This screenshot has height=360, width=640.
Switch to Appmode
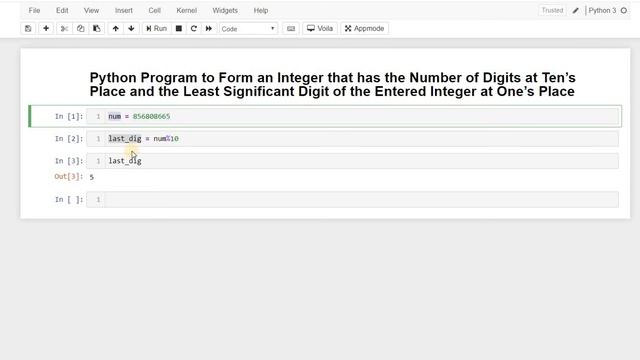[364, 29]
